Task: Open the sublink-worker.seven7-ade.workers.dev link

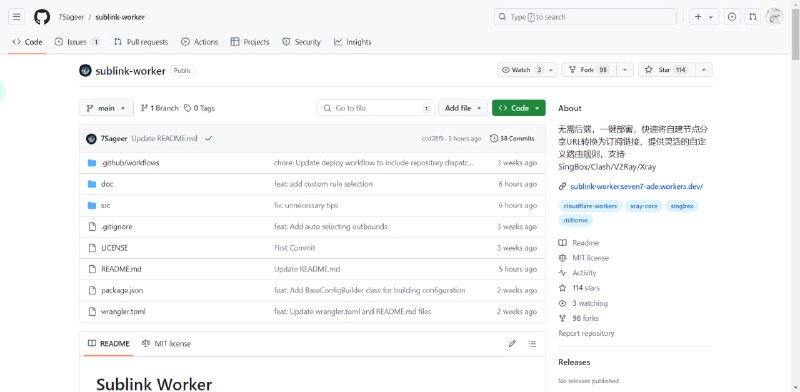Action: pos(636,186)
